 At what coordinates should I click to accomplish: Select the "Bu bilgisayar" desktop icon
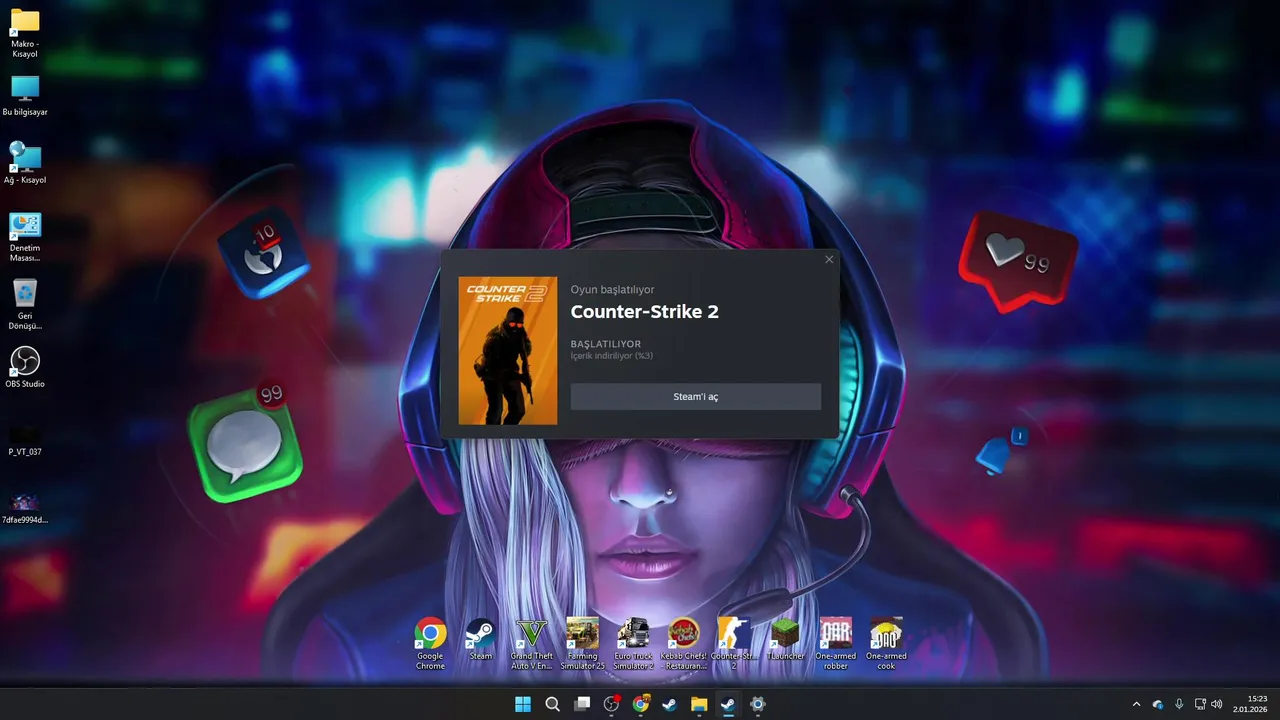[25, 96]
